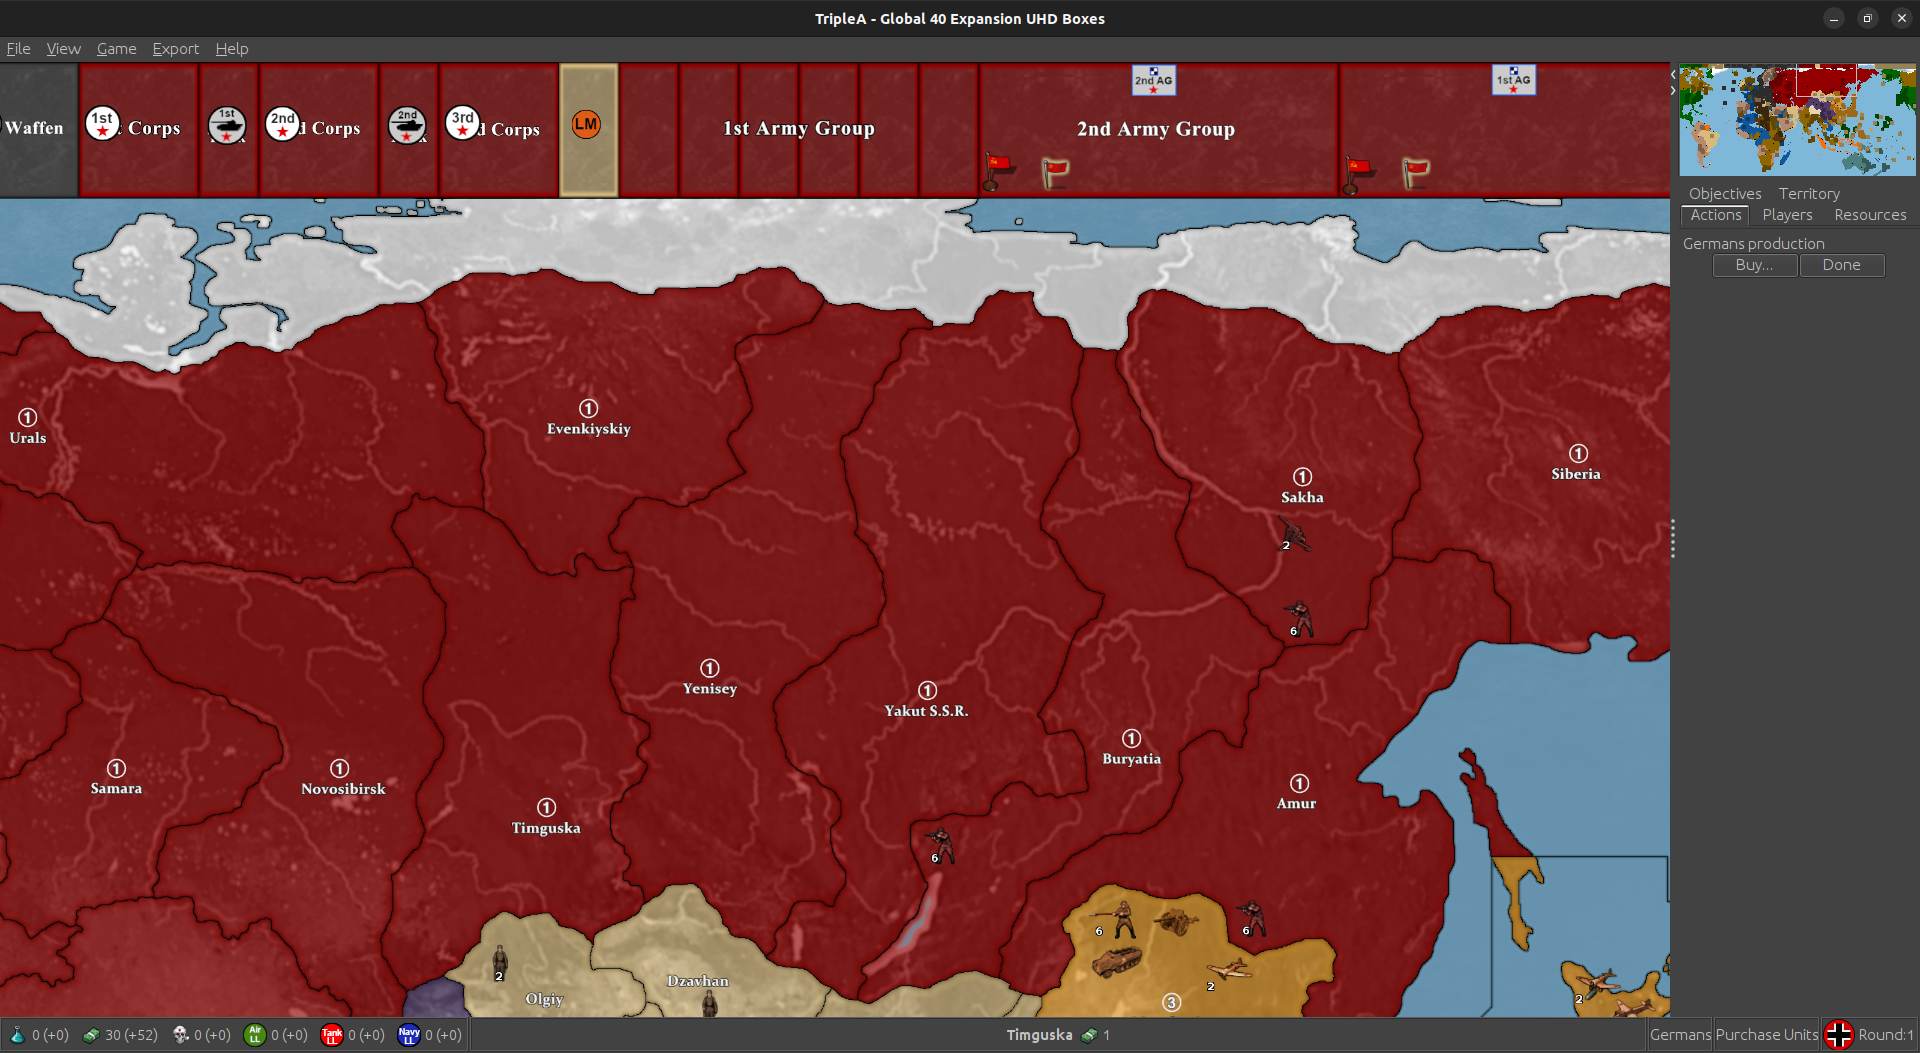This screenshot has width=1920, height=1053.
Task: Click the Urals territory label
Action: tap(28, 438)
